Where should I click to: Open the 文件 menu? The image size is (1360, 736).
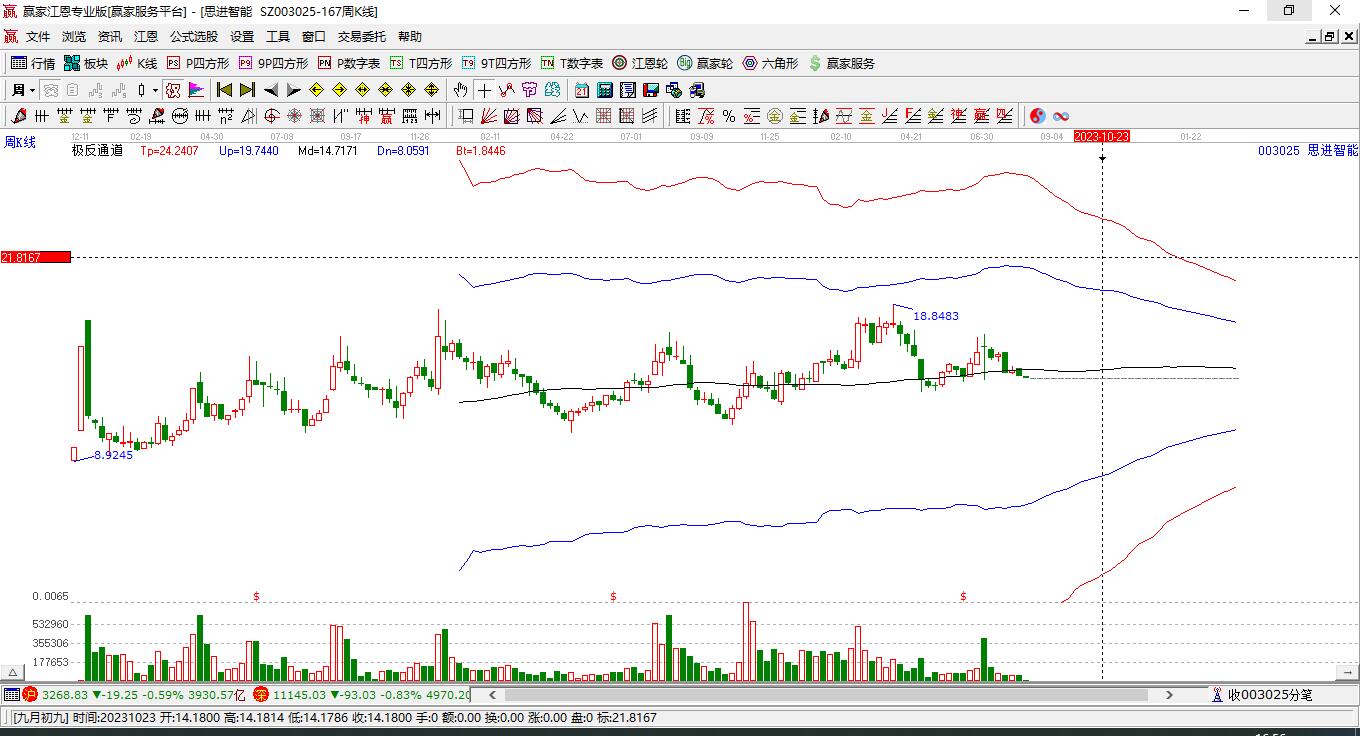[38, 37]
